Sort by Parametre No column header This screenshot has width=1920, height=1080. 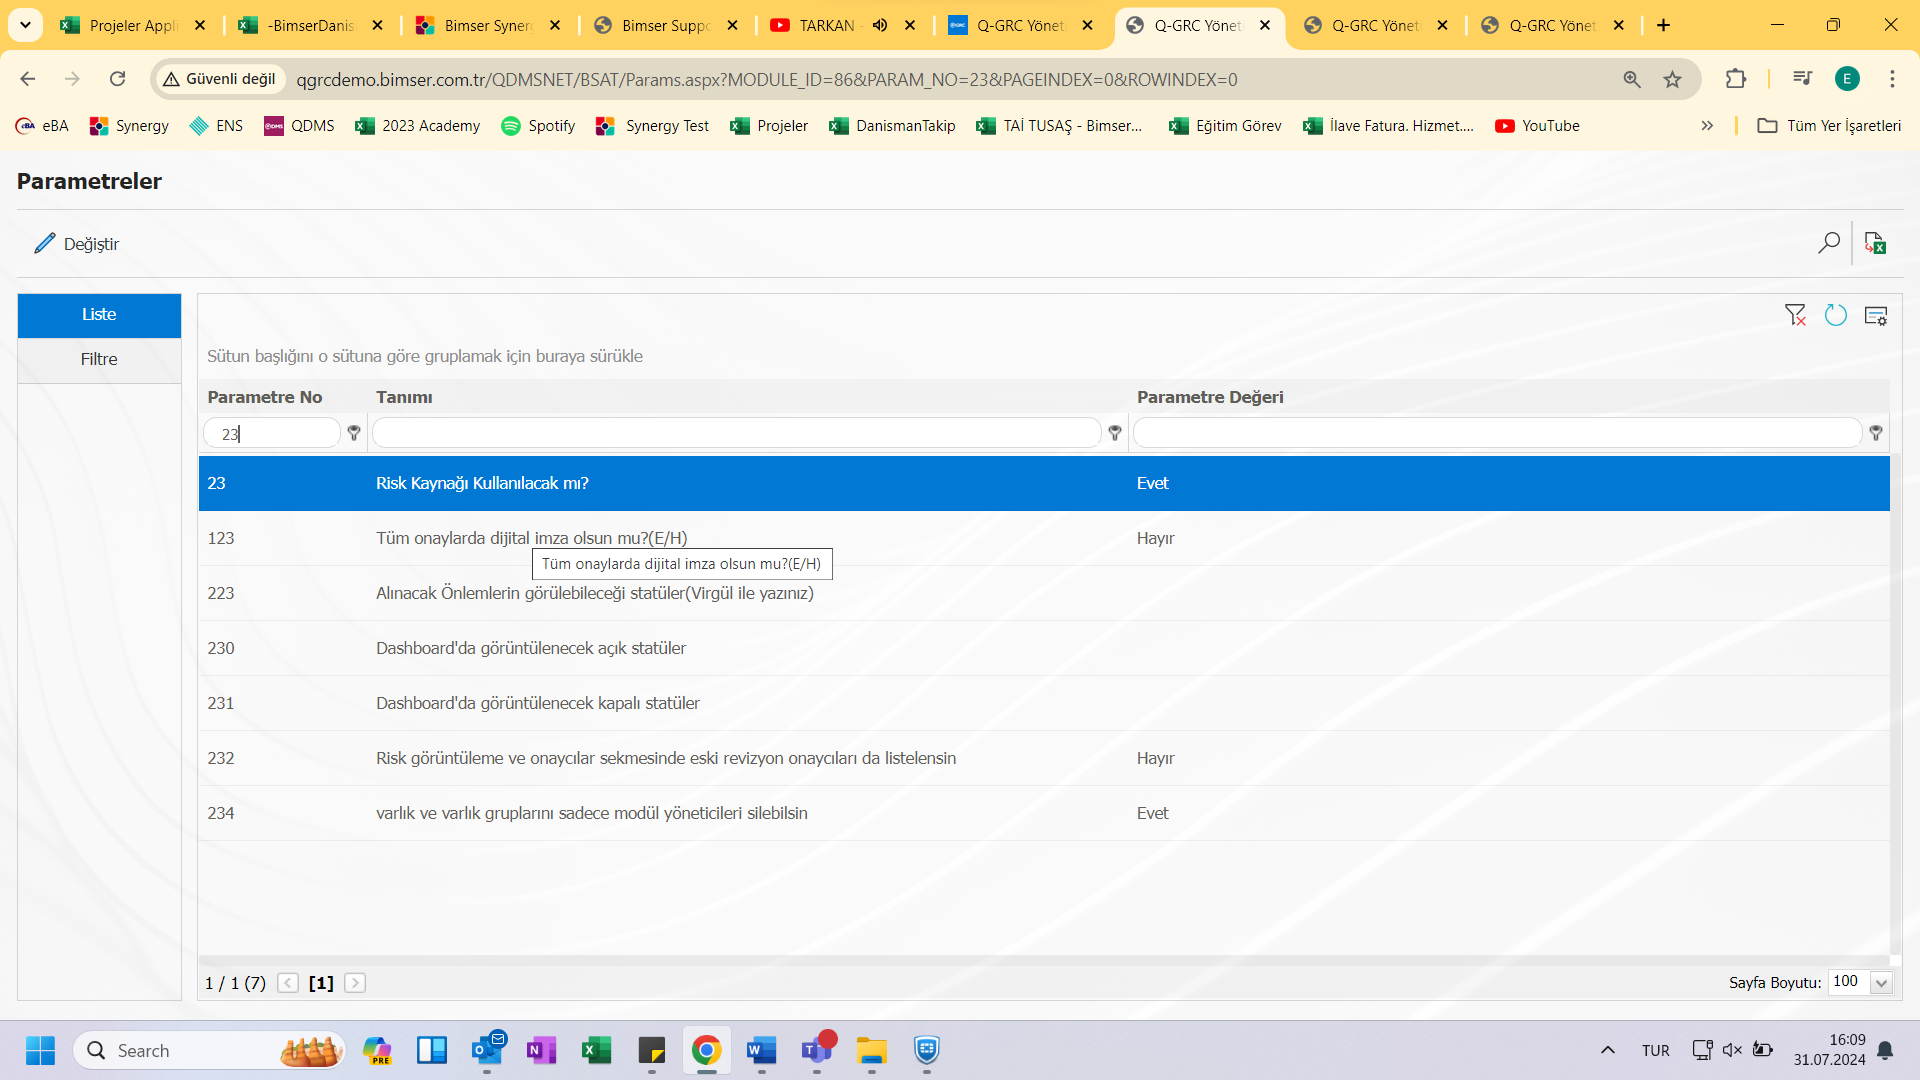tap(265, 397)
